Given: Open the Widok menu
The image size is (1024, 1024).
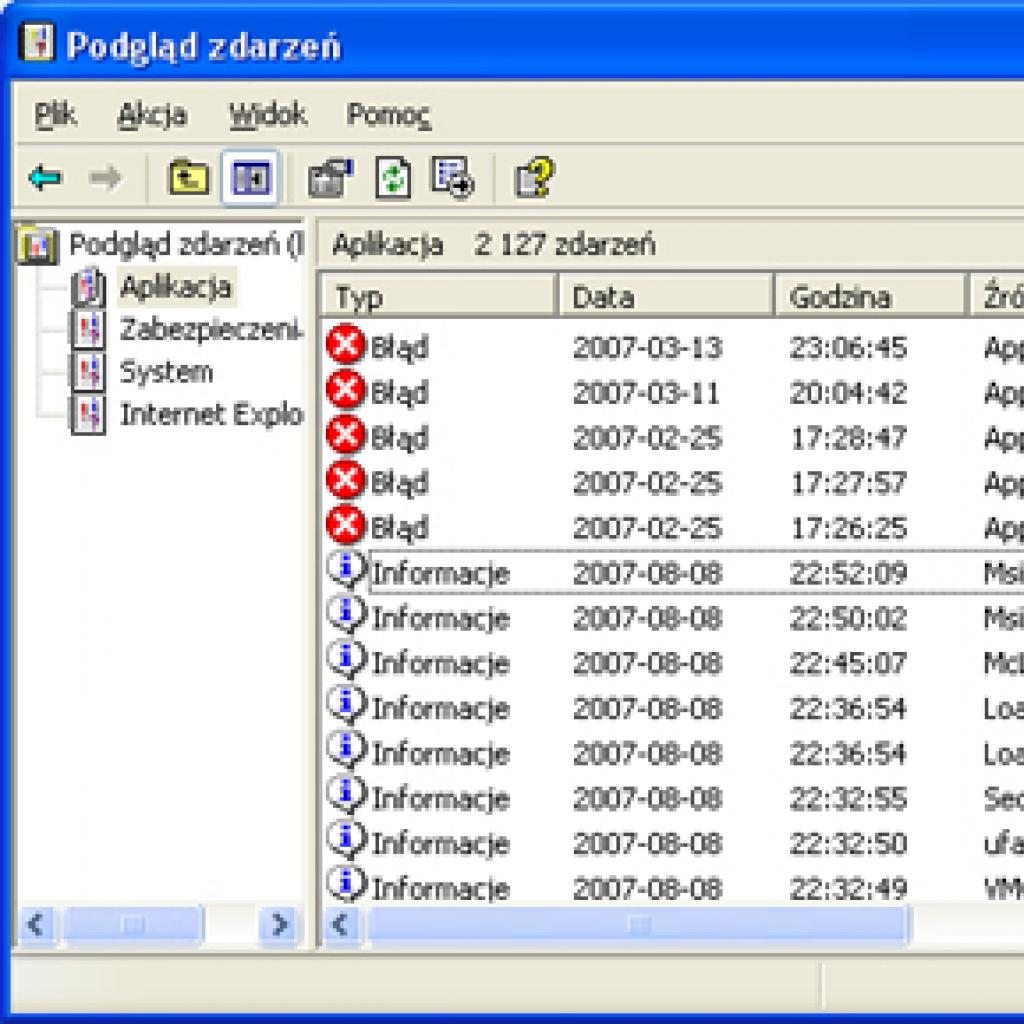Looking at the screenshot, I should click(267, 115).
